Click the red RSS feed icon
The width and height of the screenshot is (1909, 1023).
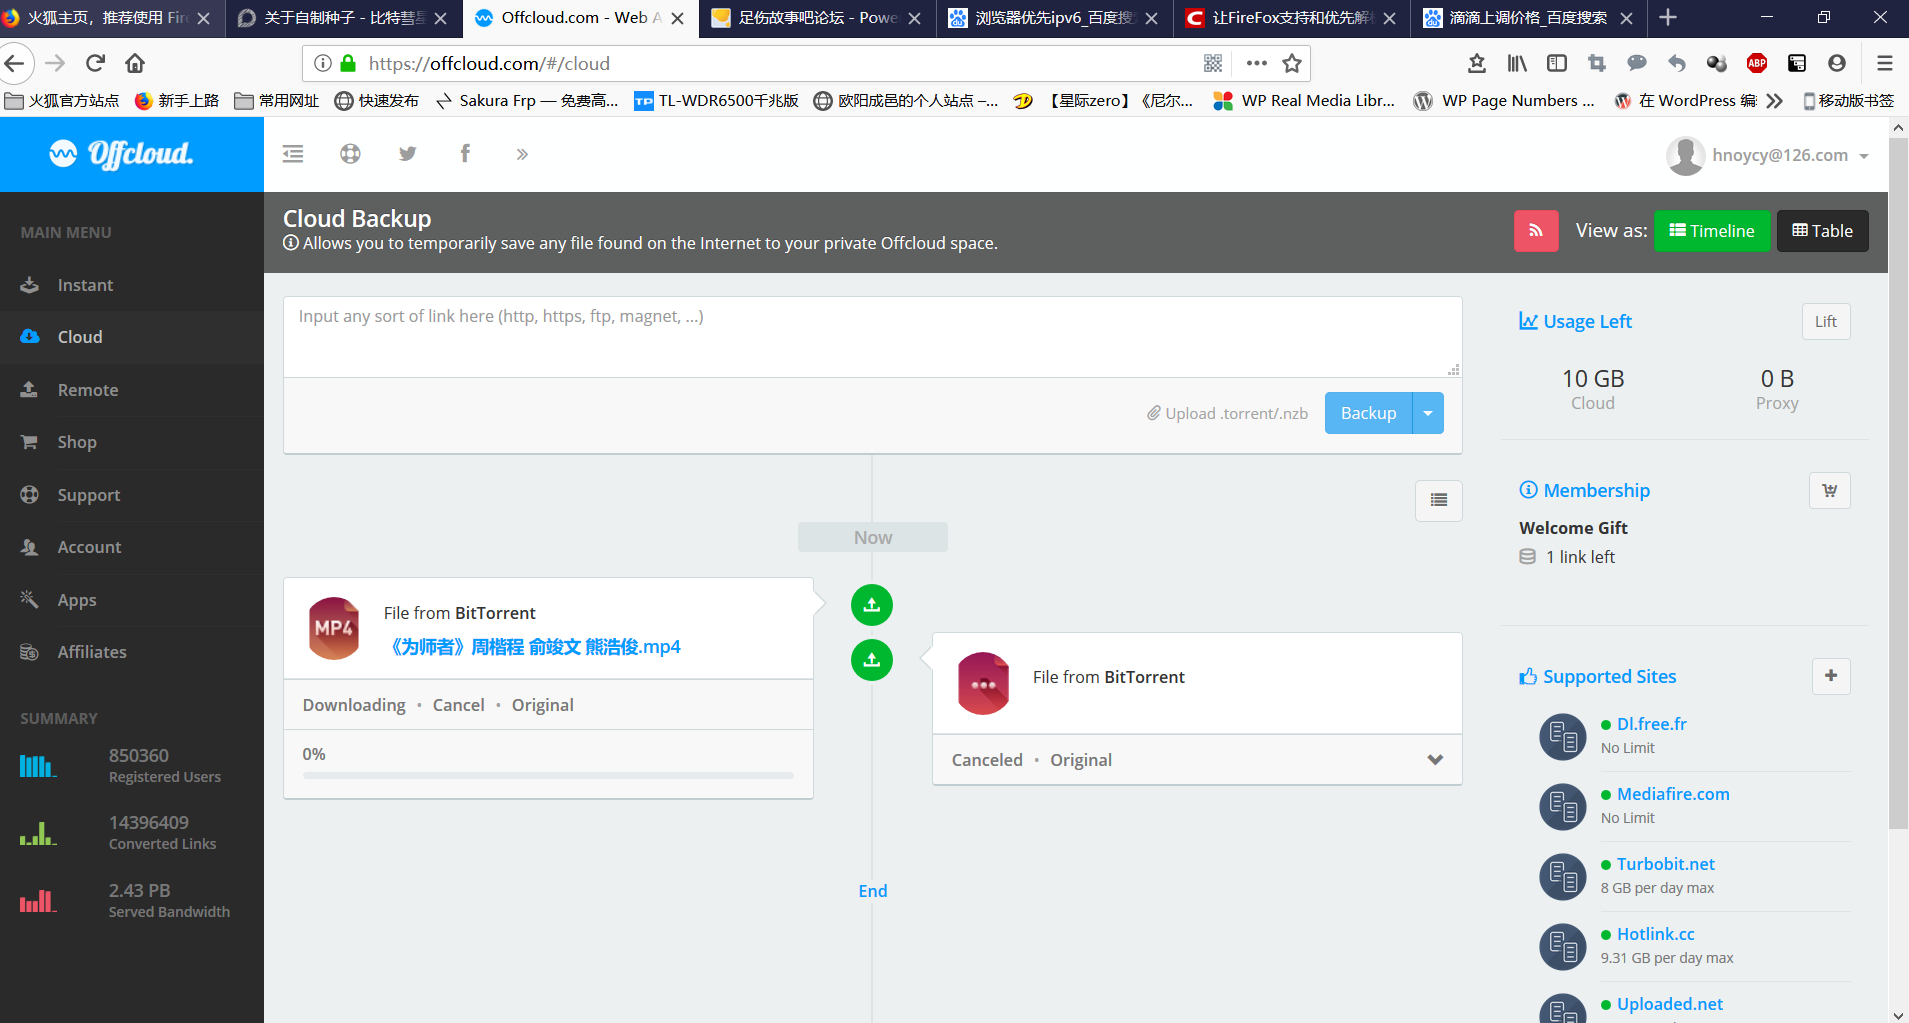tap(1535, 231)
